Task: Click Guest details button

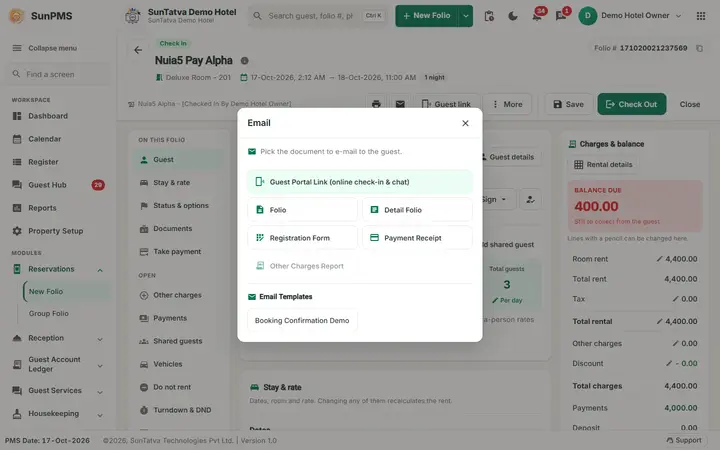Action: point(509,157)
